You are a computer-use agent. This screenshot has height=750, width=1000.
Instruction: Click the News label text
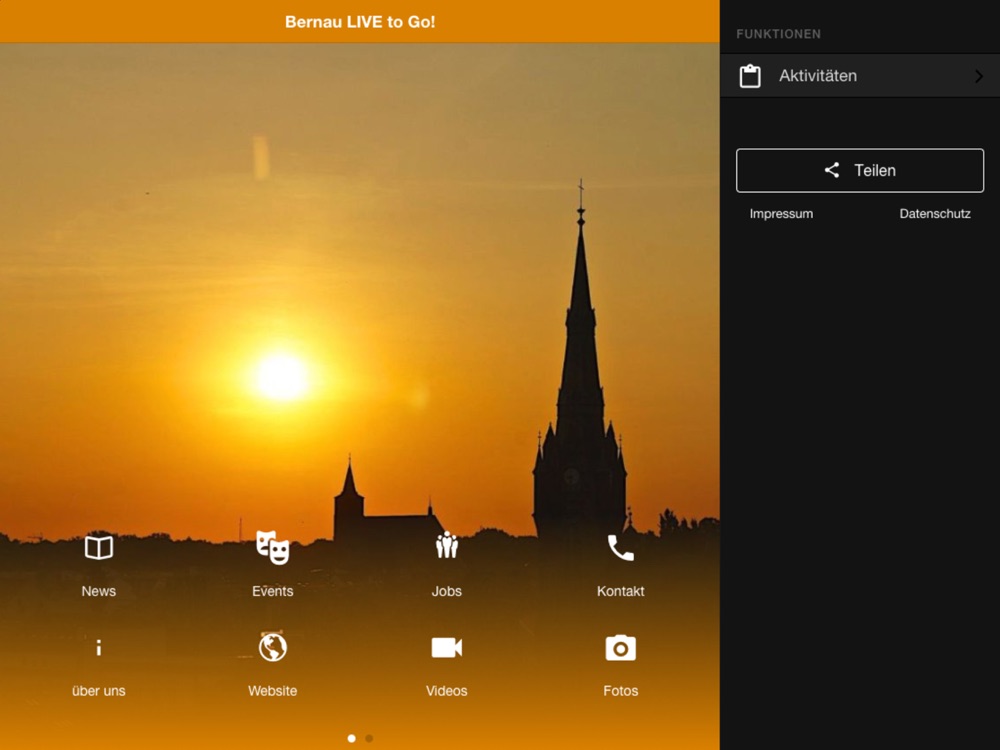(x=99, y=591)
